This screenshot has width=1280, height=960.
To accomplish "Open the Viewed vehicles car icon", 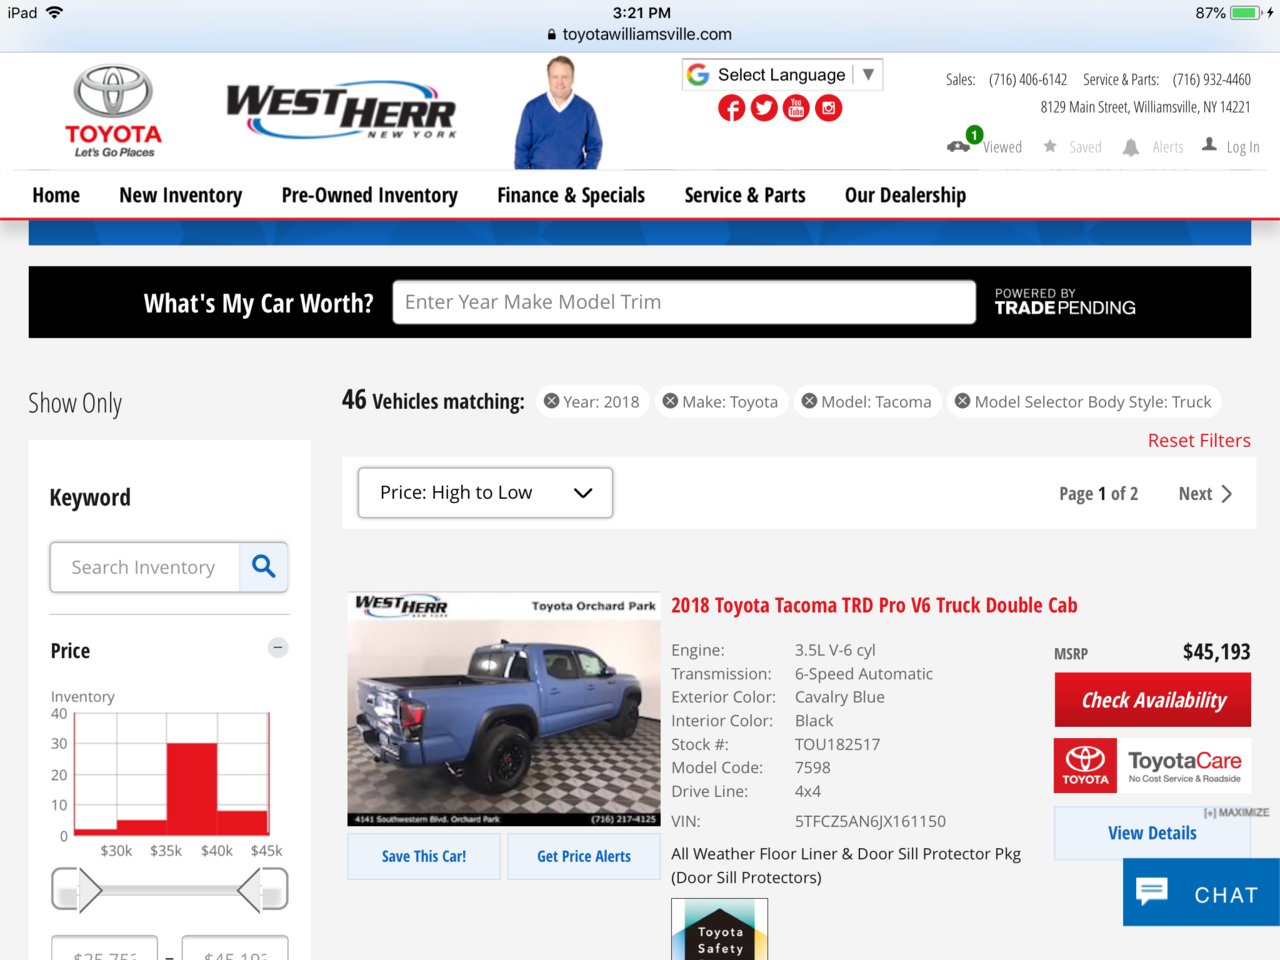I will [958, 146].
